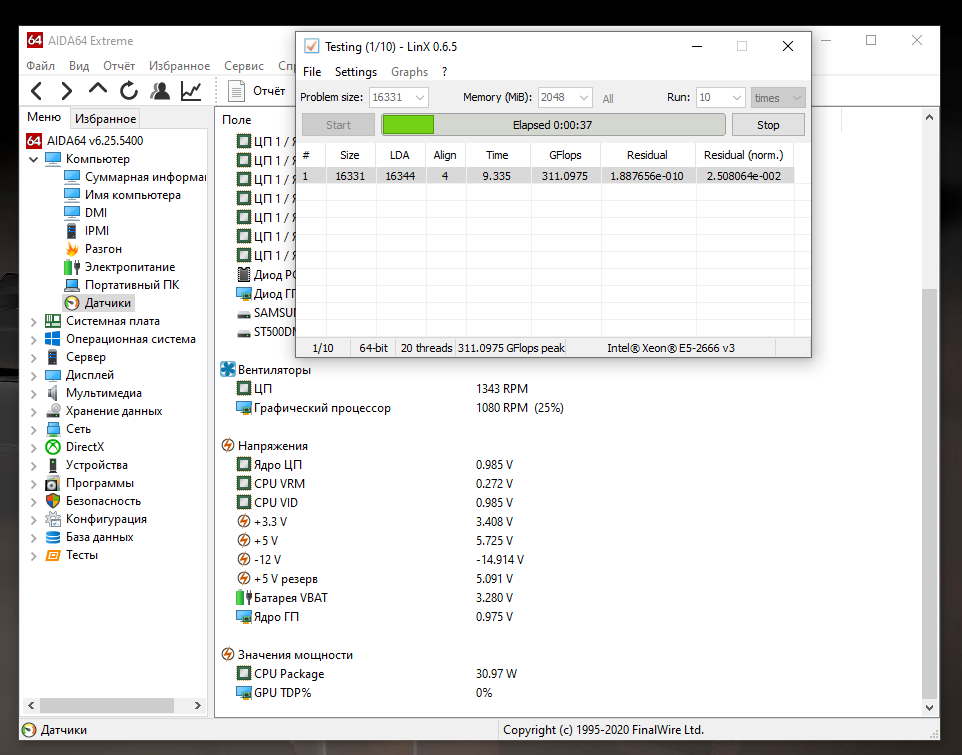Switch to the Меню sidebar tab
This screenshot has width=962, height=755.
coord(44,117)
